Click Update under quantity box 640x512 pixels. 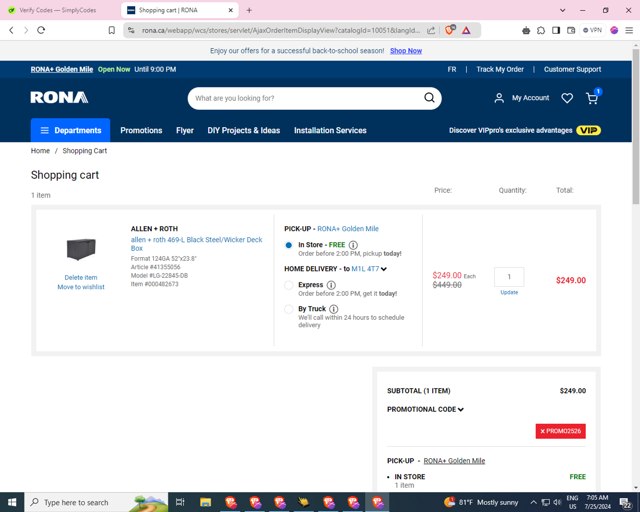509,292
